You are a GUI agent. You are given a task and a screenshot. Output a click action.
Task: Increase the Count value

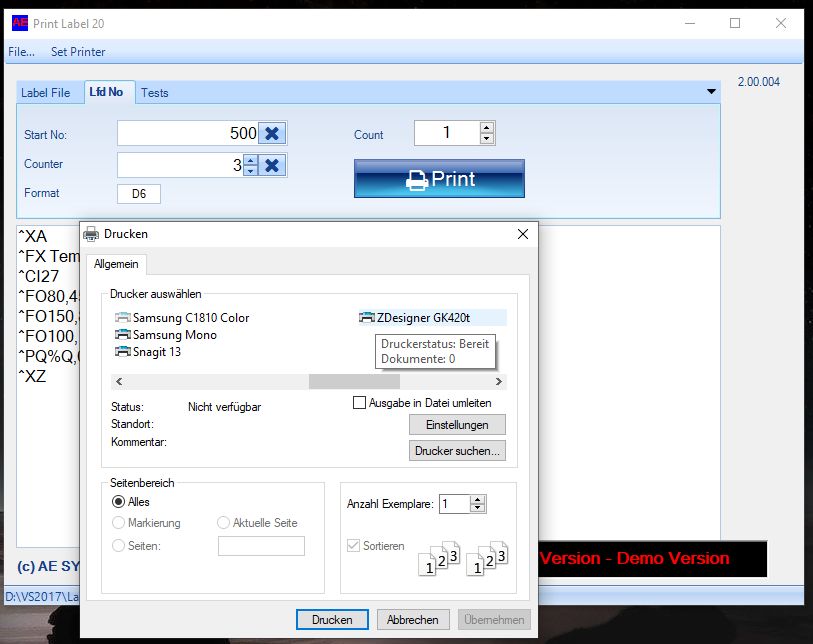click(486, 128)
